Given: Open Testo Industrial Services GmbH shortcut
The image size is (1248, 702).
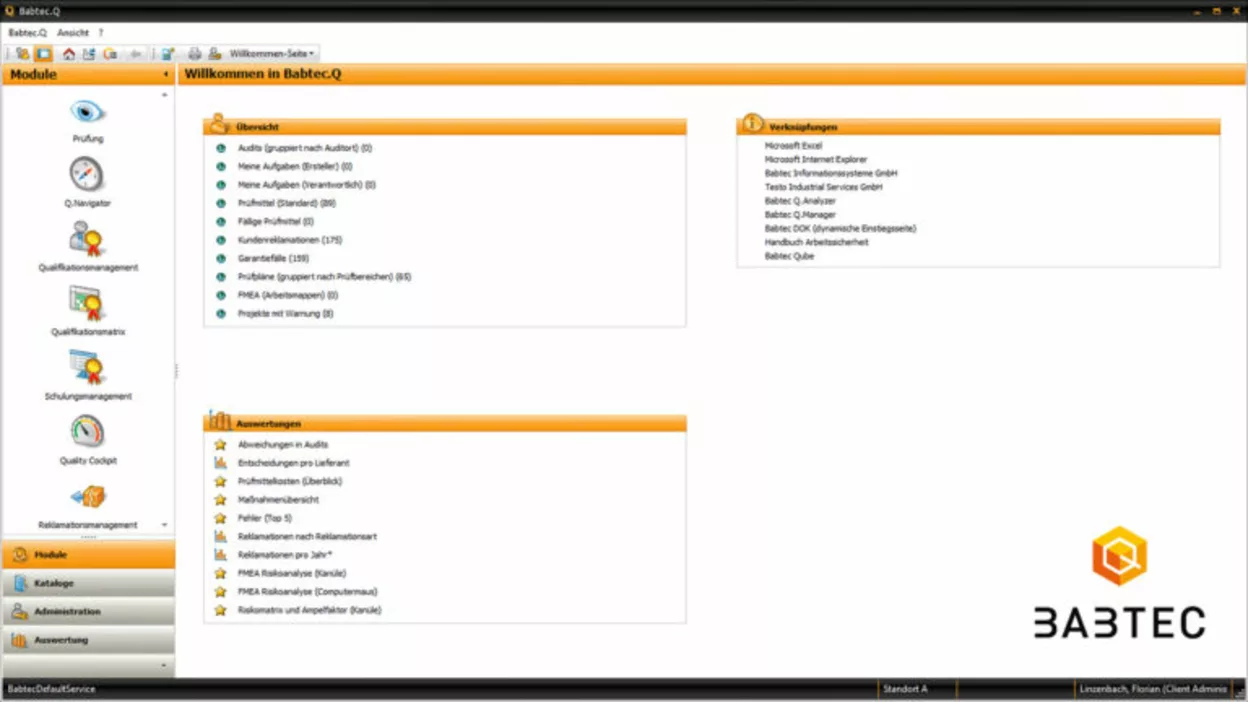Looking at the screenshot, I should pos(824,187).
